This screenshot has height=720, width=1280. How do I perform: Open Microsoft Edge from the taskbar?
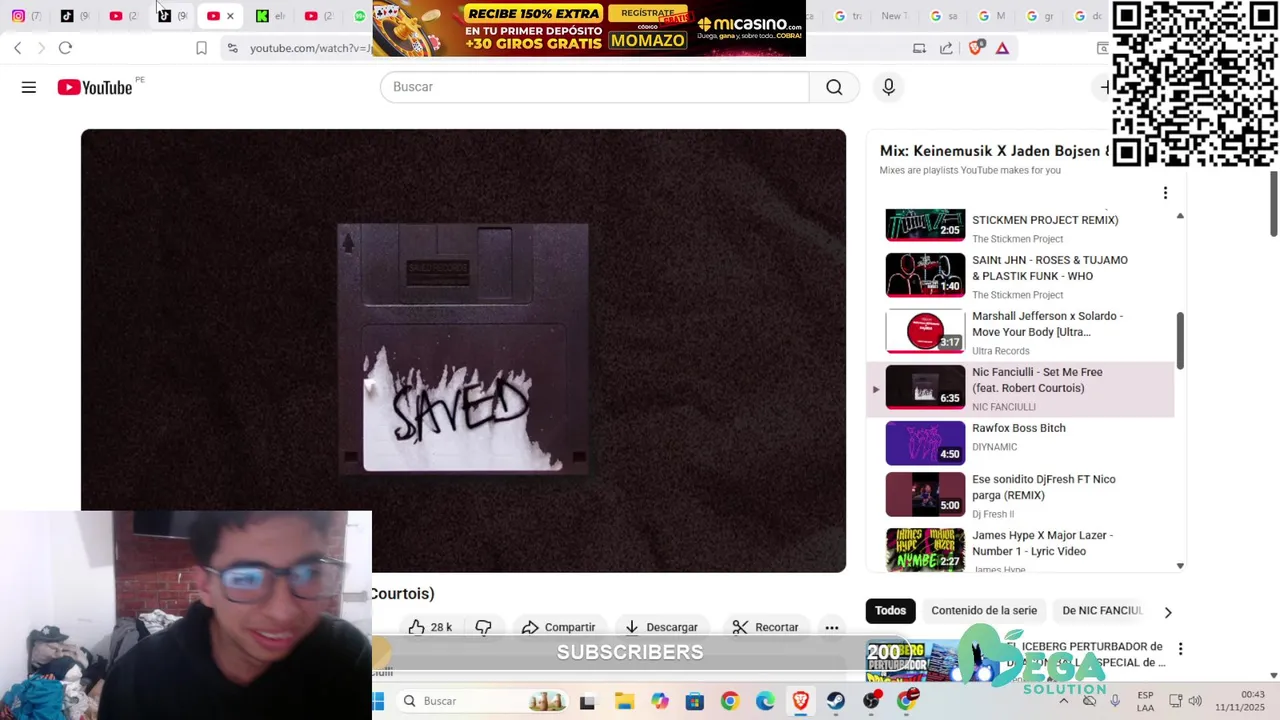tap(765, 702)
